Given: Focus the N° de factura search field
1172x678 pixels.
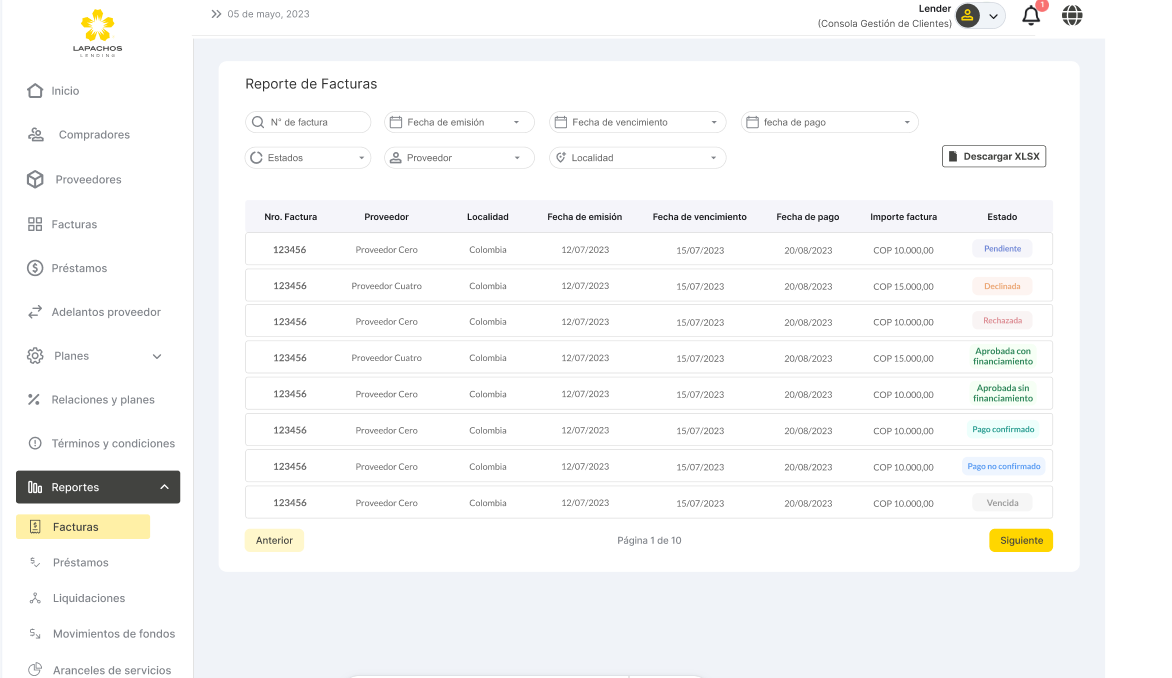Looking at the screenshot, I should point(308,122).
